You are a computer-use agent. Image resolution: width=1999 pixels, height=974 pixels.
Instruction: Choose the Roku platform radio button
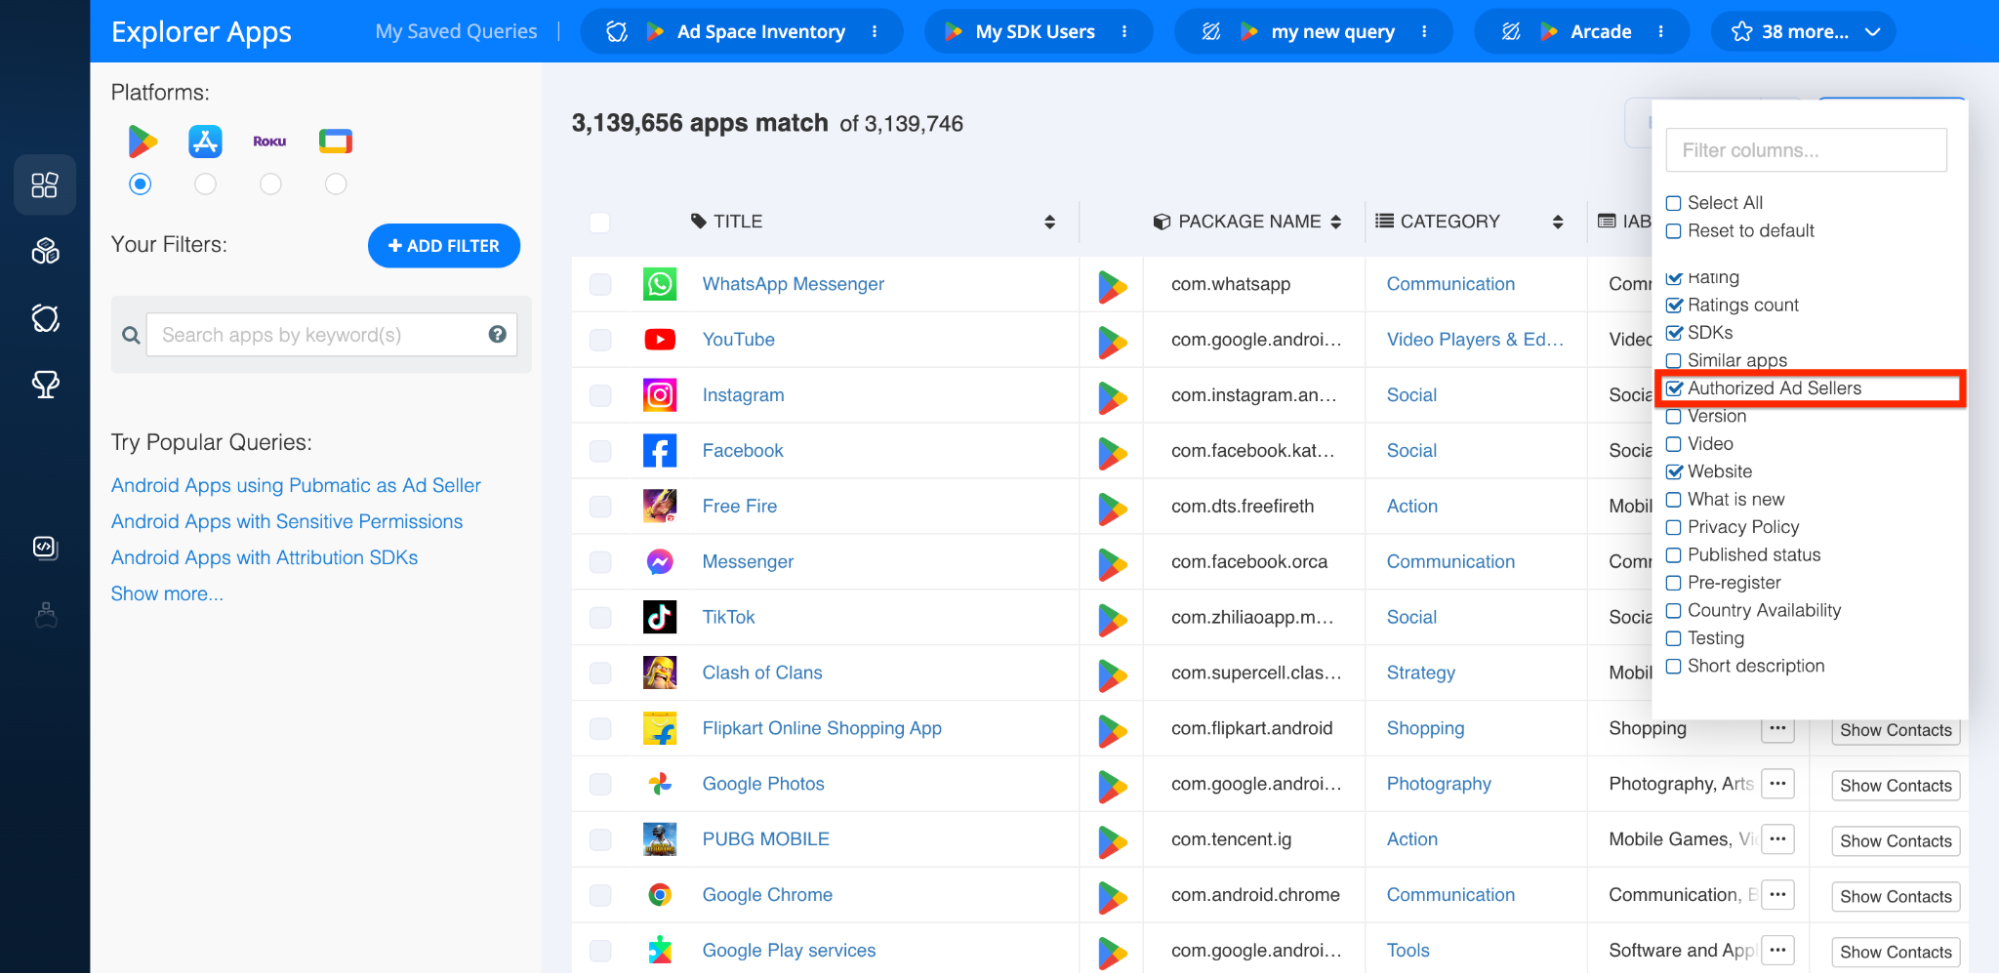click(270, 184)
